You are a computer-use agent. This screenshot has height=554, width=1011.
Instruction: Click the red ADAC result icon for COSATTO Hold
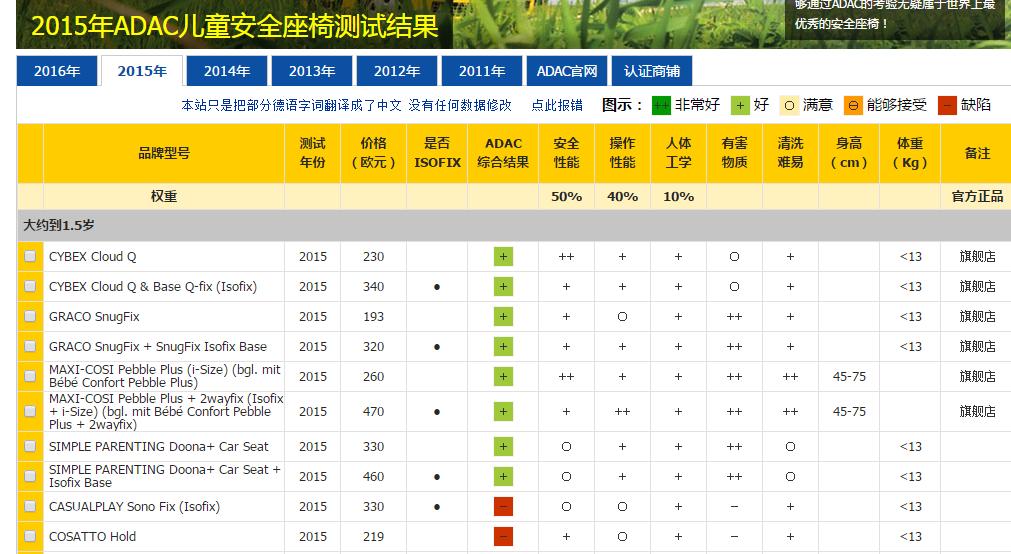(x=503, y=537)
